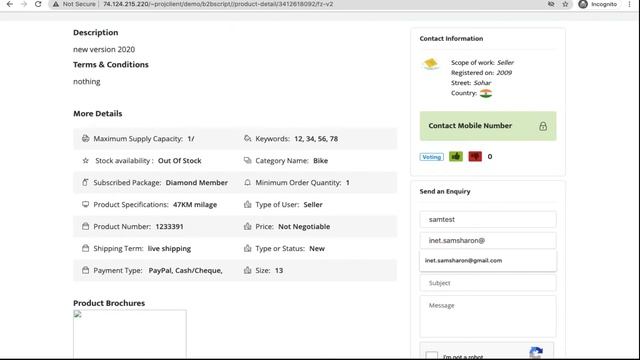The image size is (640, 360).
Task: Click the 'Terms & Conditions' heading
Action: pyautogui.click(x=111, y=64)
